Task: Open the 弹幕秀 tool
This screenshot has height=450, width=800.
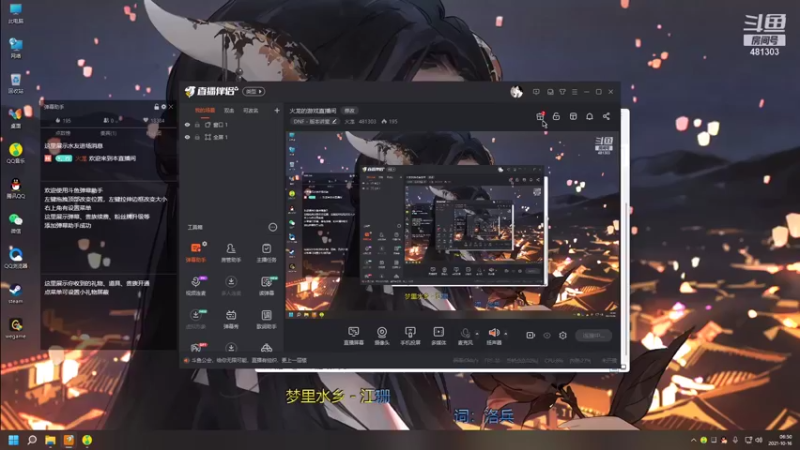Action: [231, 319]
